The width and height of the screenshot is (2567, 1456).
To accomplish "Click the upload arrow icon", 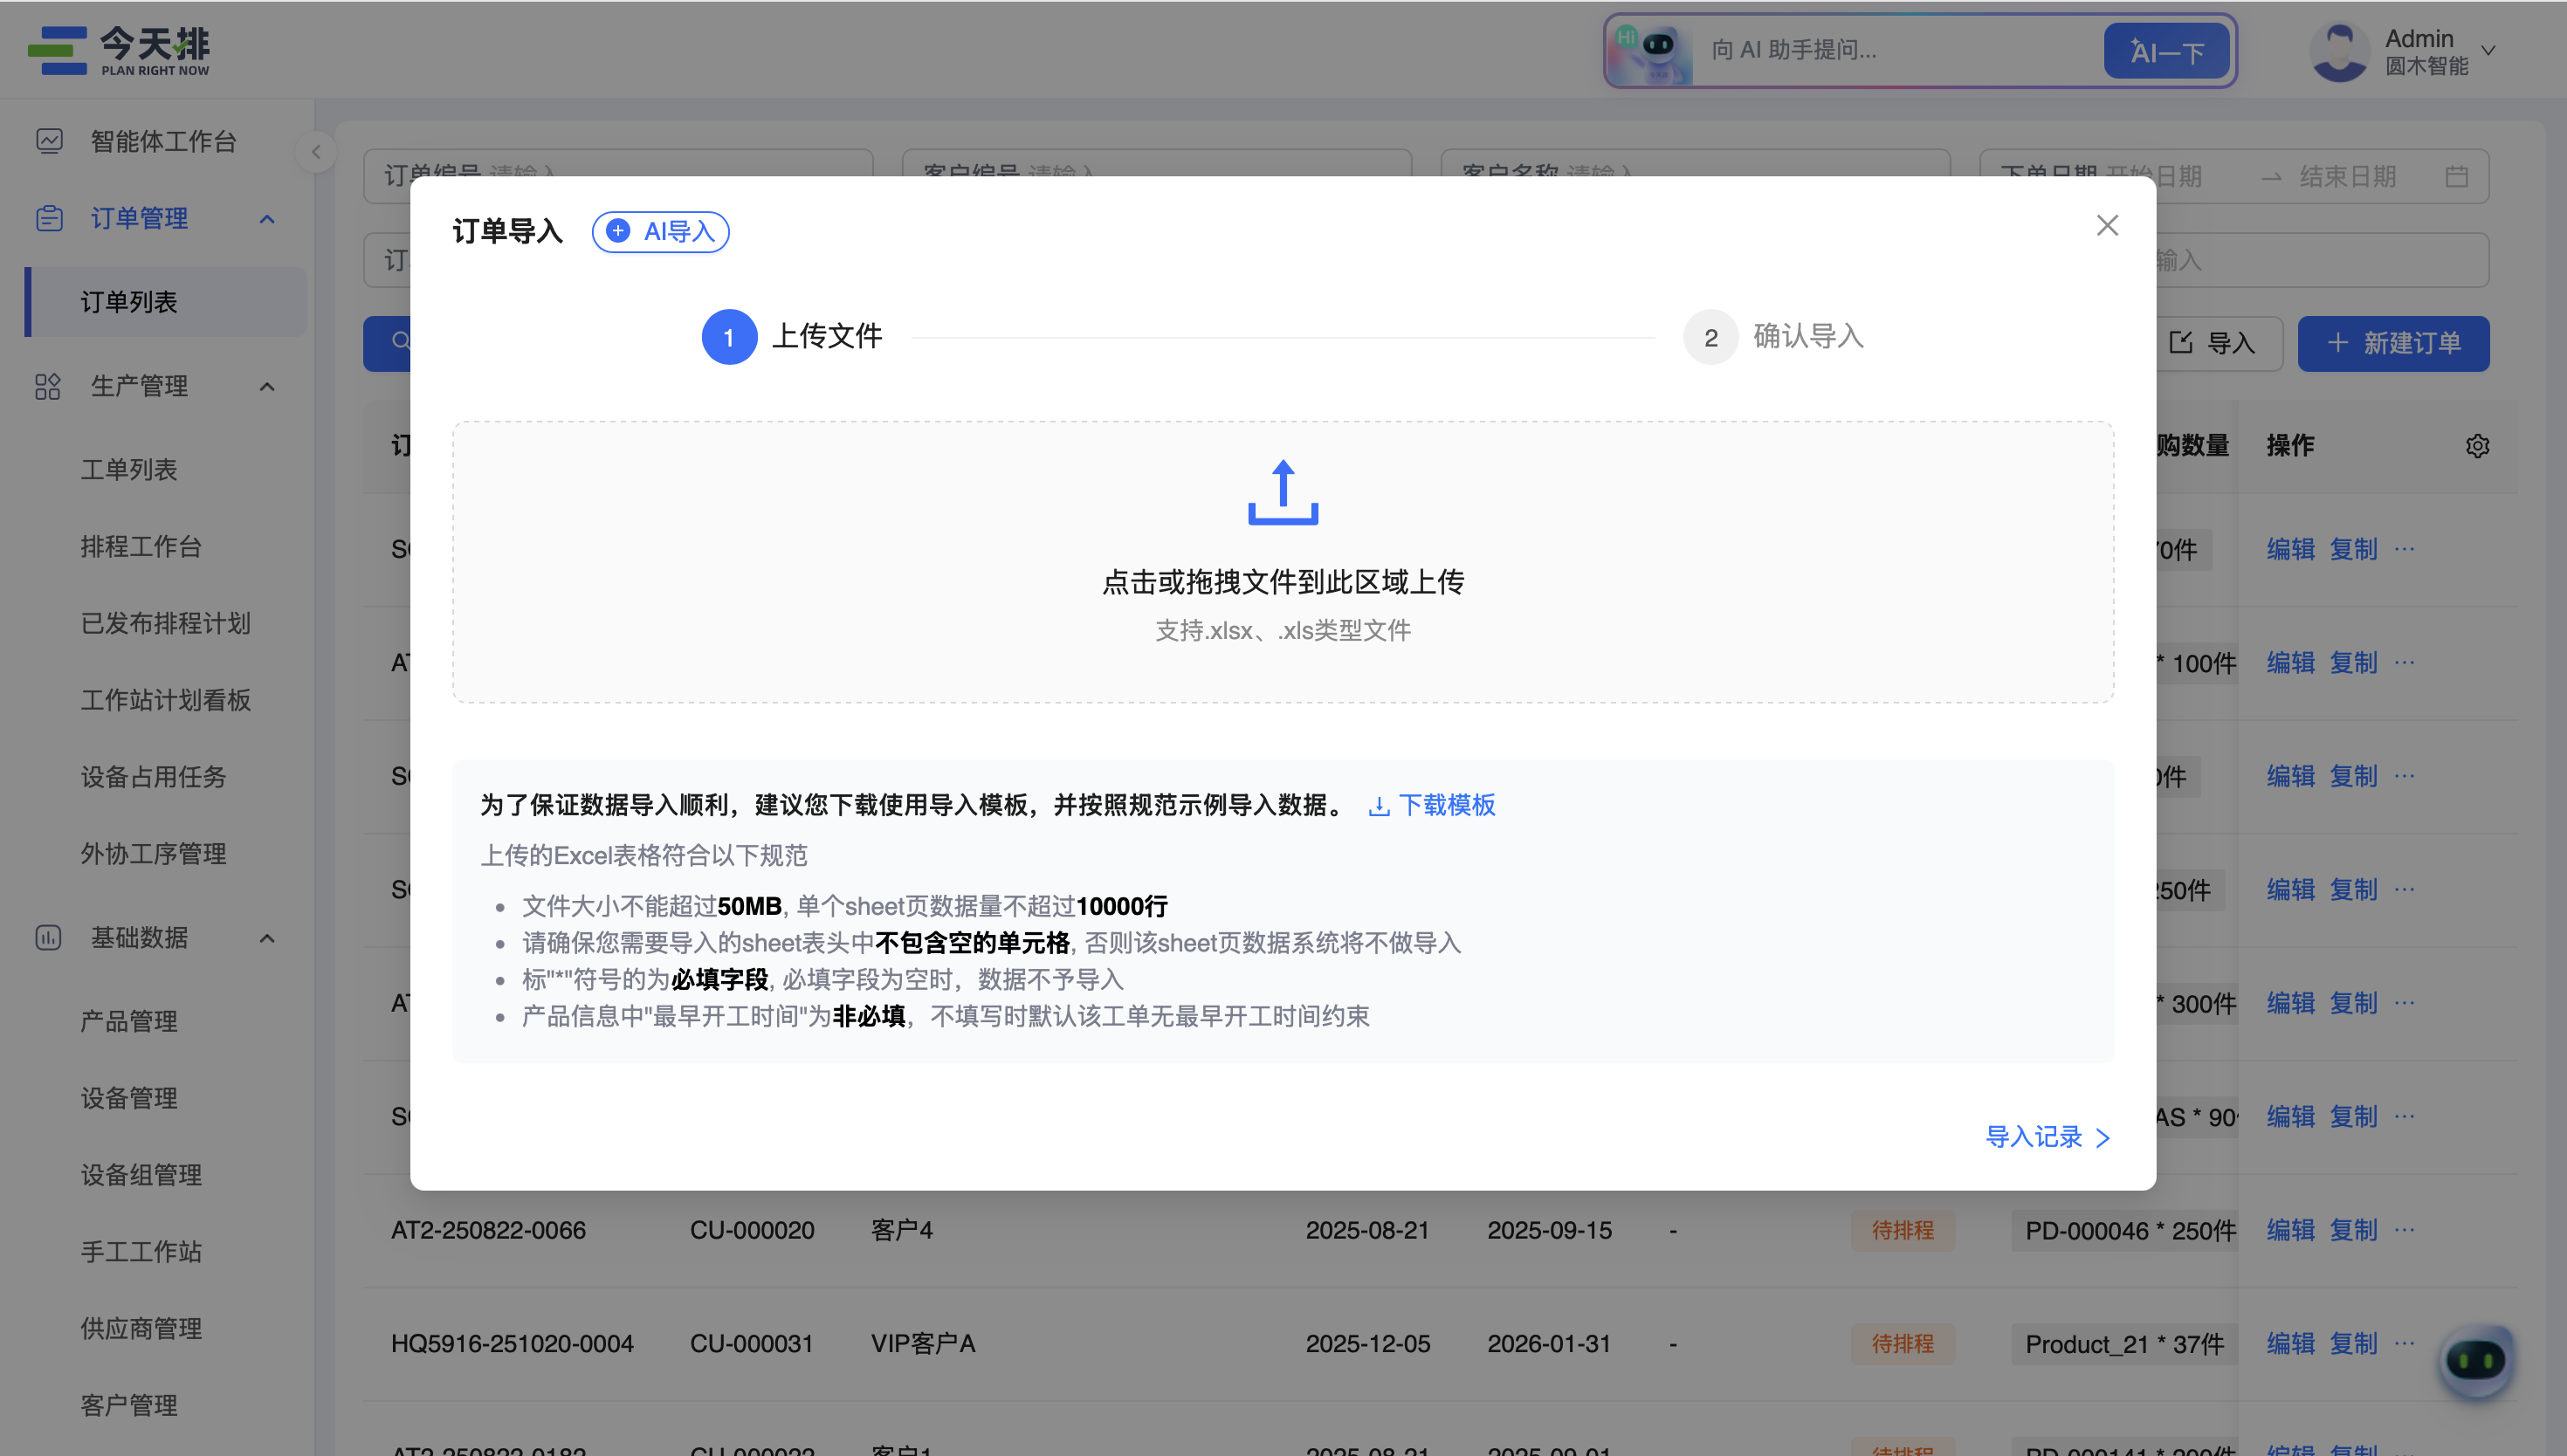I will point(1283,492).
